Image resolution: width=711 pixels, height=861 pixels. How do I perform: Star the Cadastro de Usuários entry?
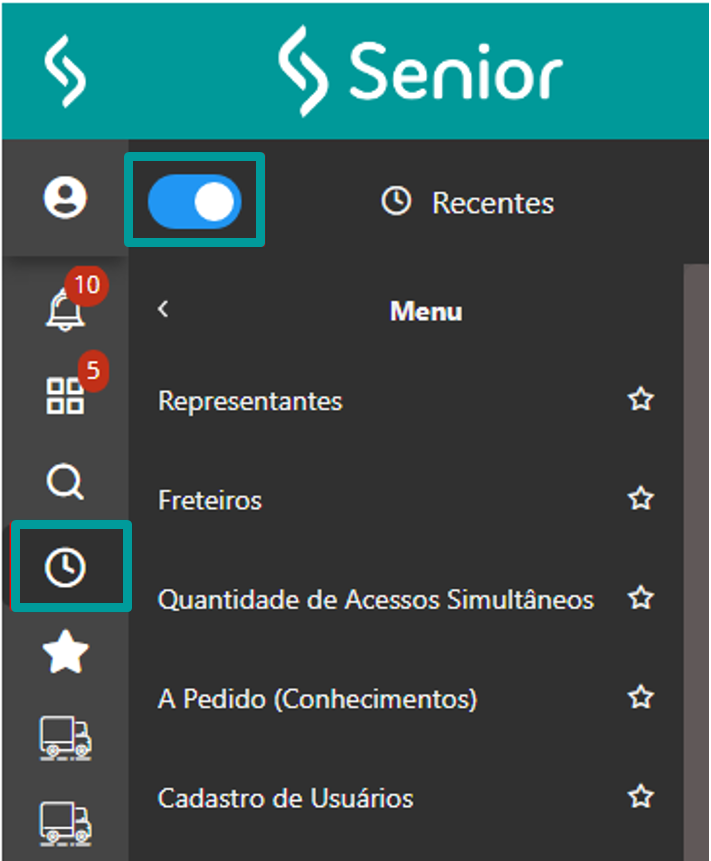640,797
